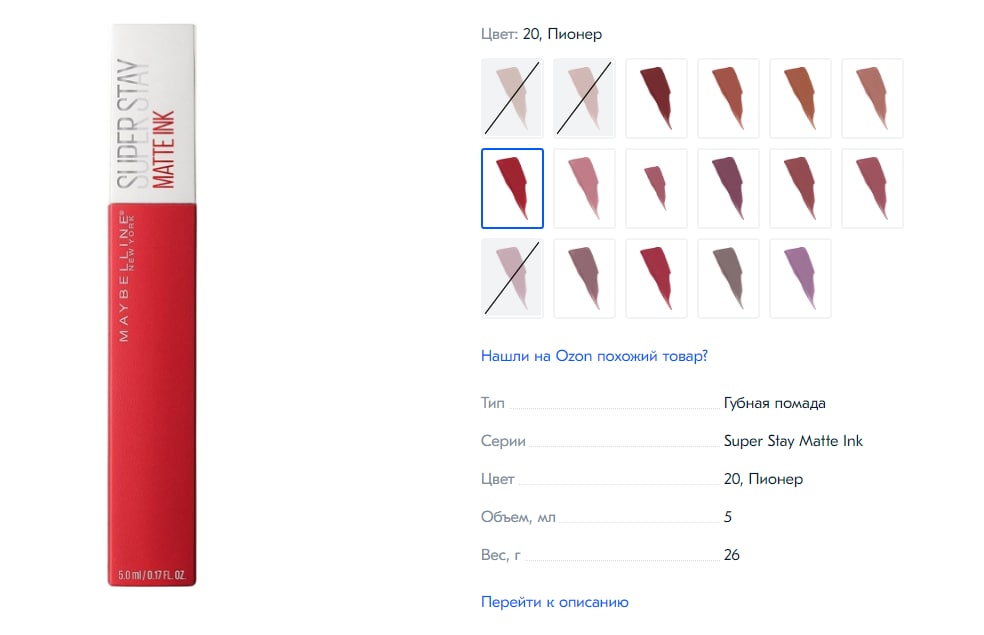Screen dimensions: 984x635
Task: Click the second crossed-out beige swatch
Action: click(x=584, y=99)
